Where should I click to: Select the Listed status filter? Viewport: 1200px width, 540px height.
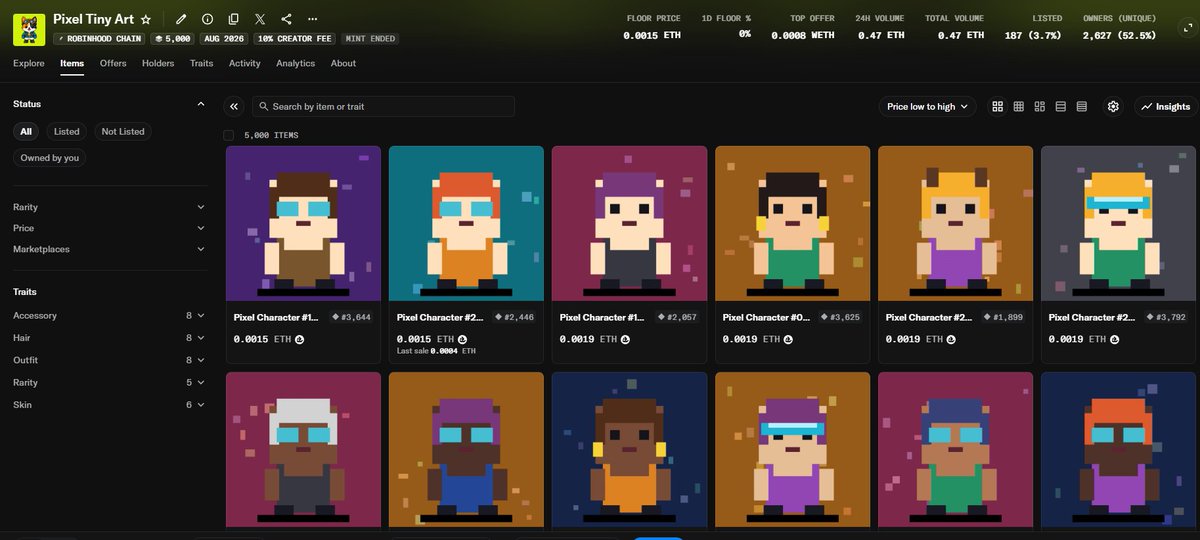click(67, 131)
